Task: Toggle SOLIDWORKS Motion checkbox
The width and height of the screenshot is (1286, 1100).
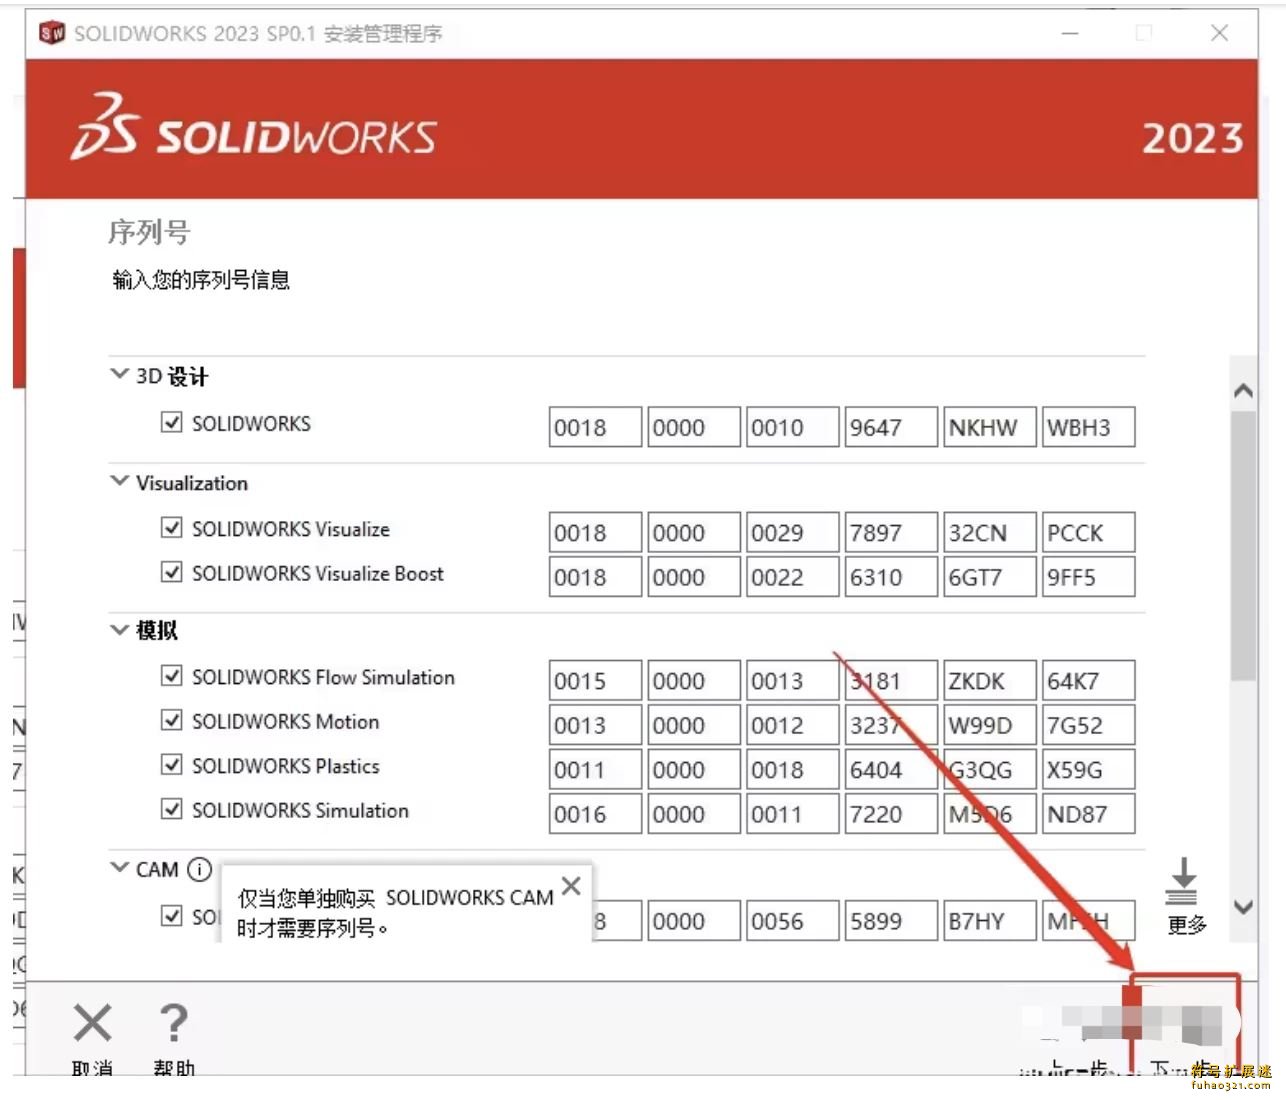Action: click(172, 720)
